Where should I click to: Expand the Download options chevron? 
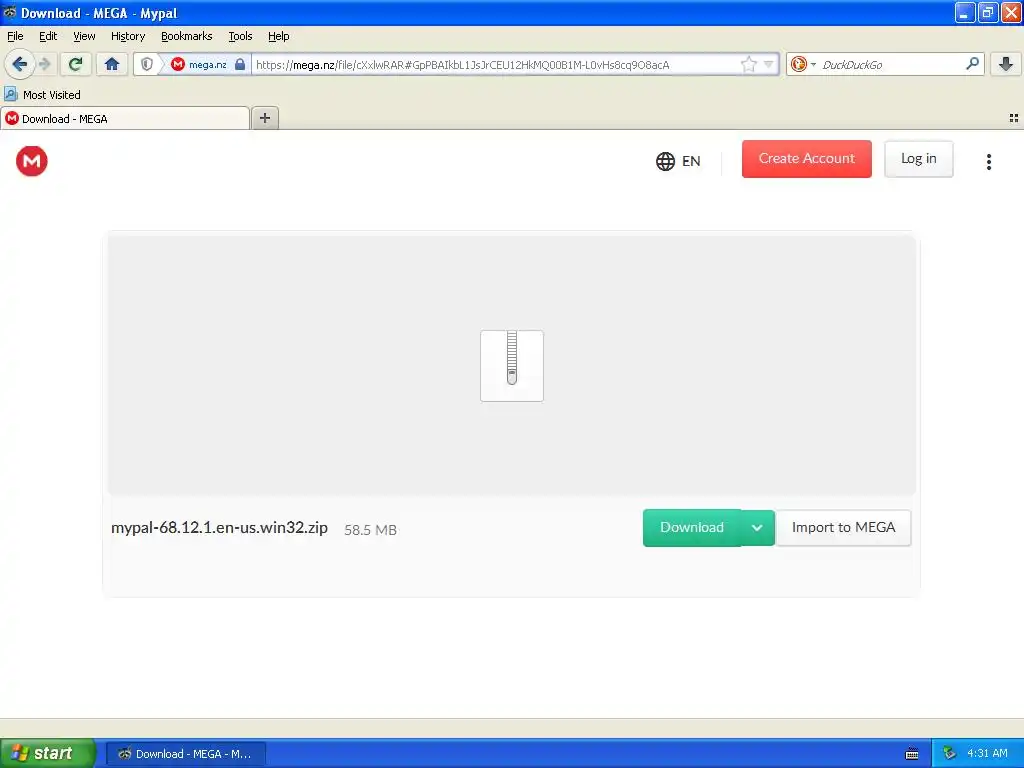coord(757,528)
